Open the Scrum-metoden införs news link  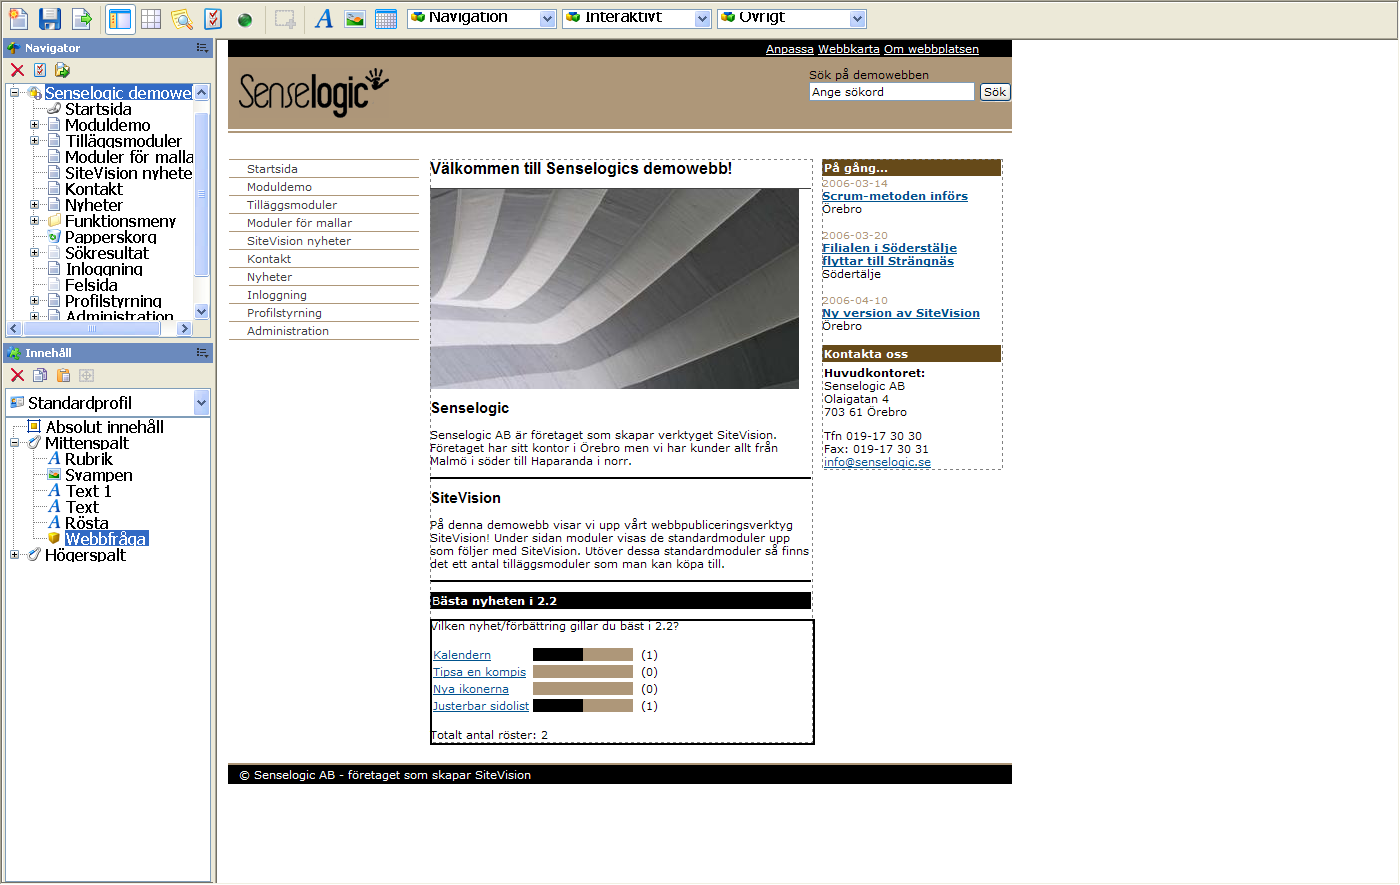895,196
